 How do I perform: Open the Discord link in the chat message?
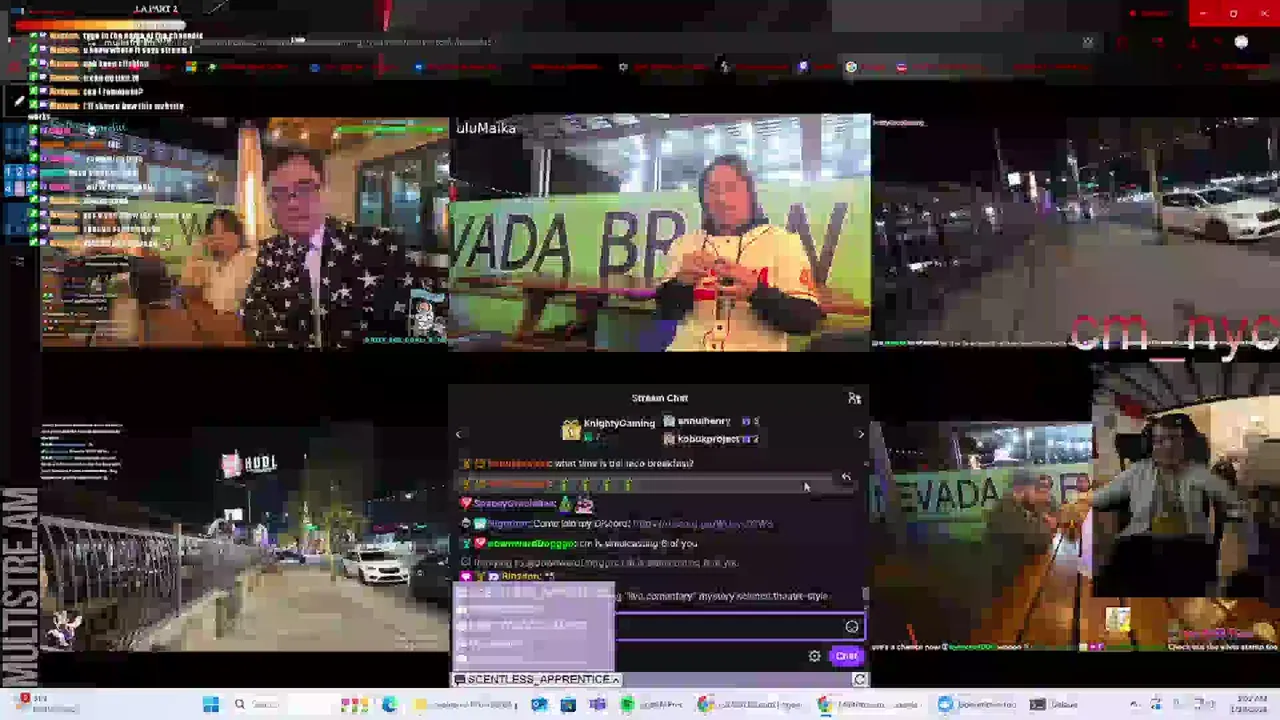[703, 523]
